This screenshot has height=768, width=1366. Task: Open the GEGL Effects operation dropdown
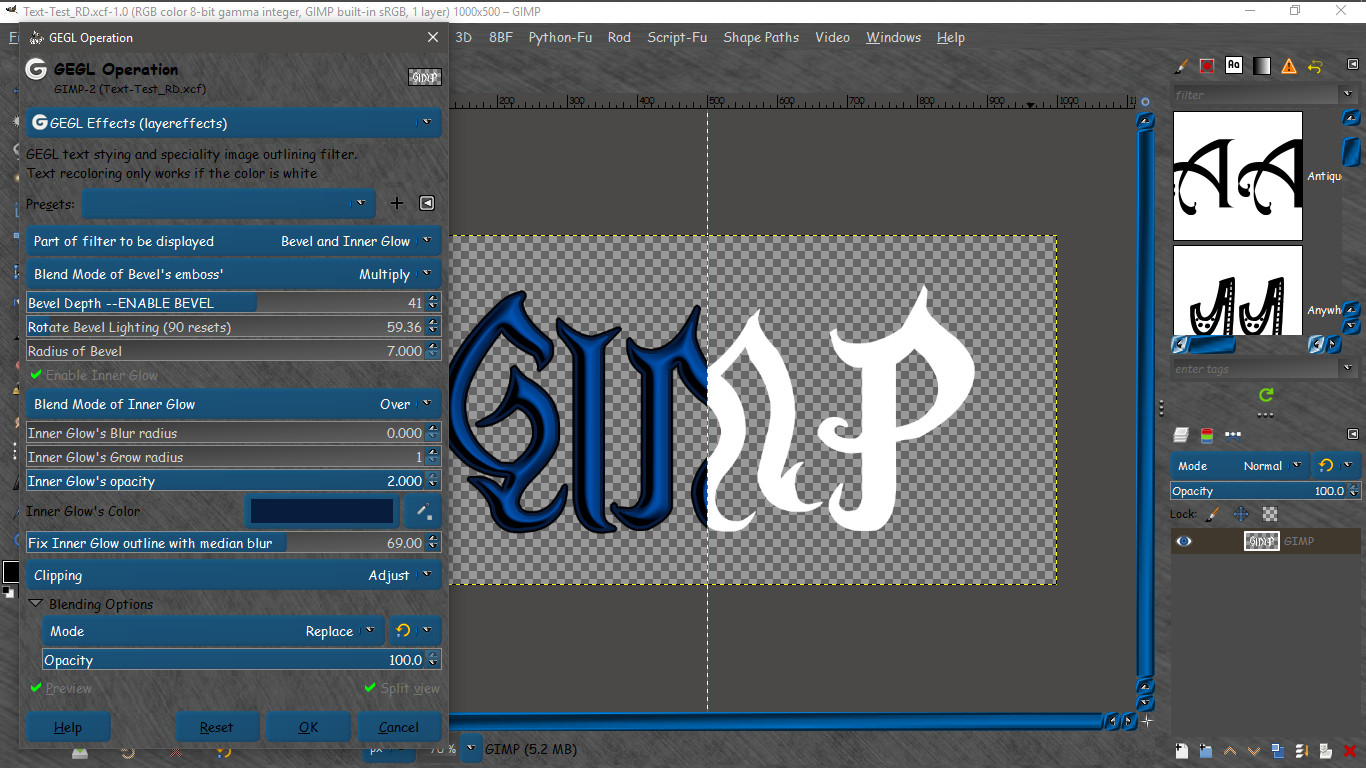click(233, 123)
